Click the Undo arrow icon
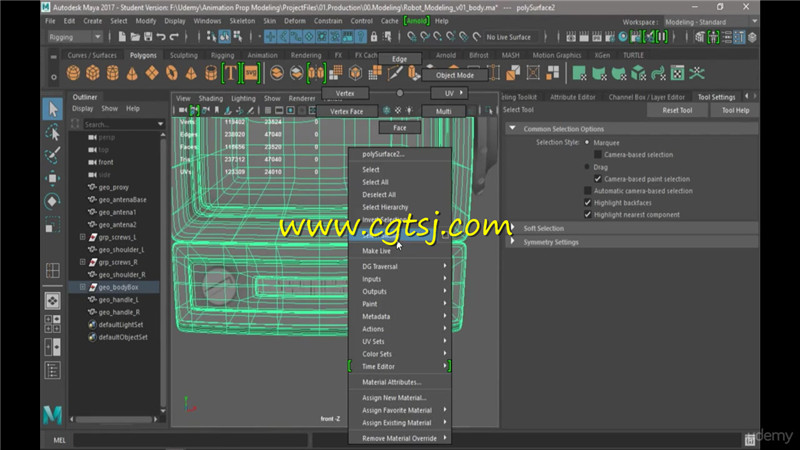Viewport: 800px width, 450px height. (x=161, y=37)
